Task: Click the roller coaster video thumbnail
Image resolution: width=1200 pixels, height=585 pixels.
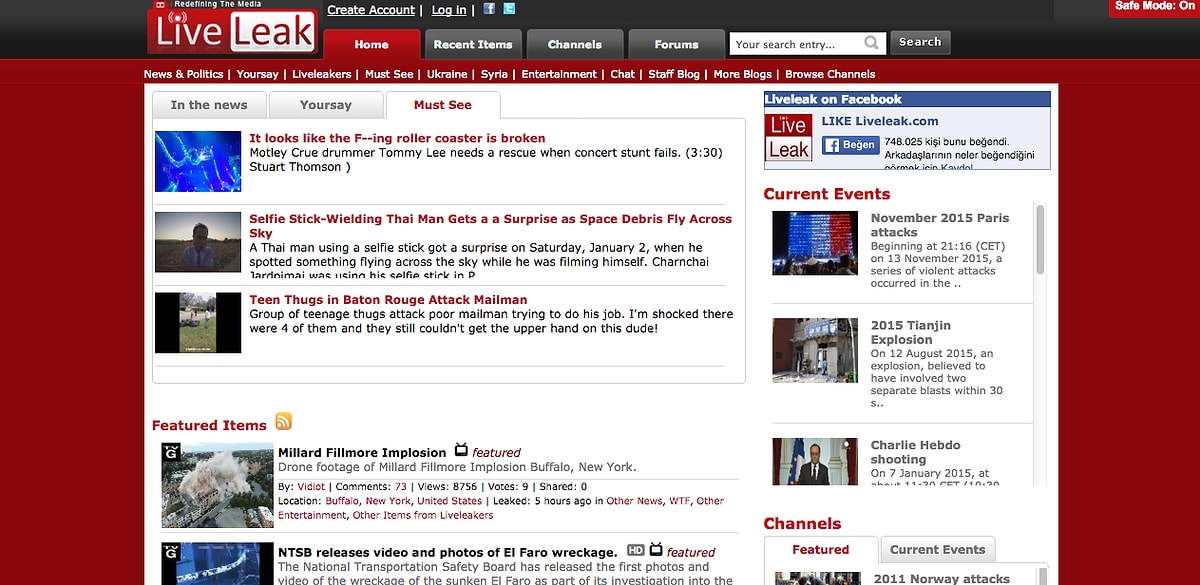Action: coord(198,161)
